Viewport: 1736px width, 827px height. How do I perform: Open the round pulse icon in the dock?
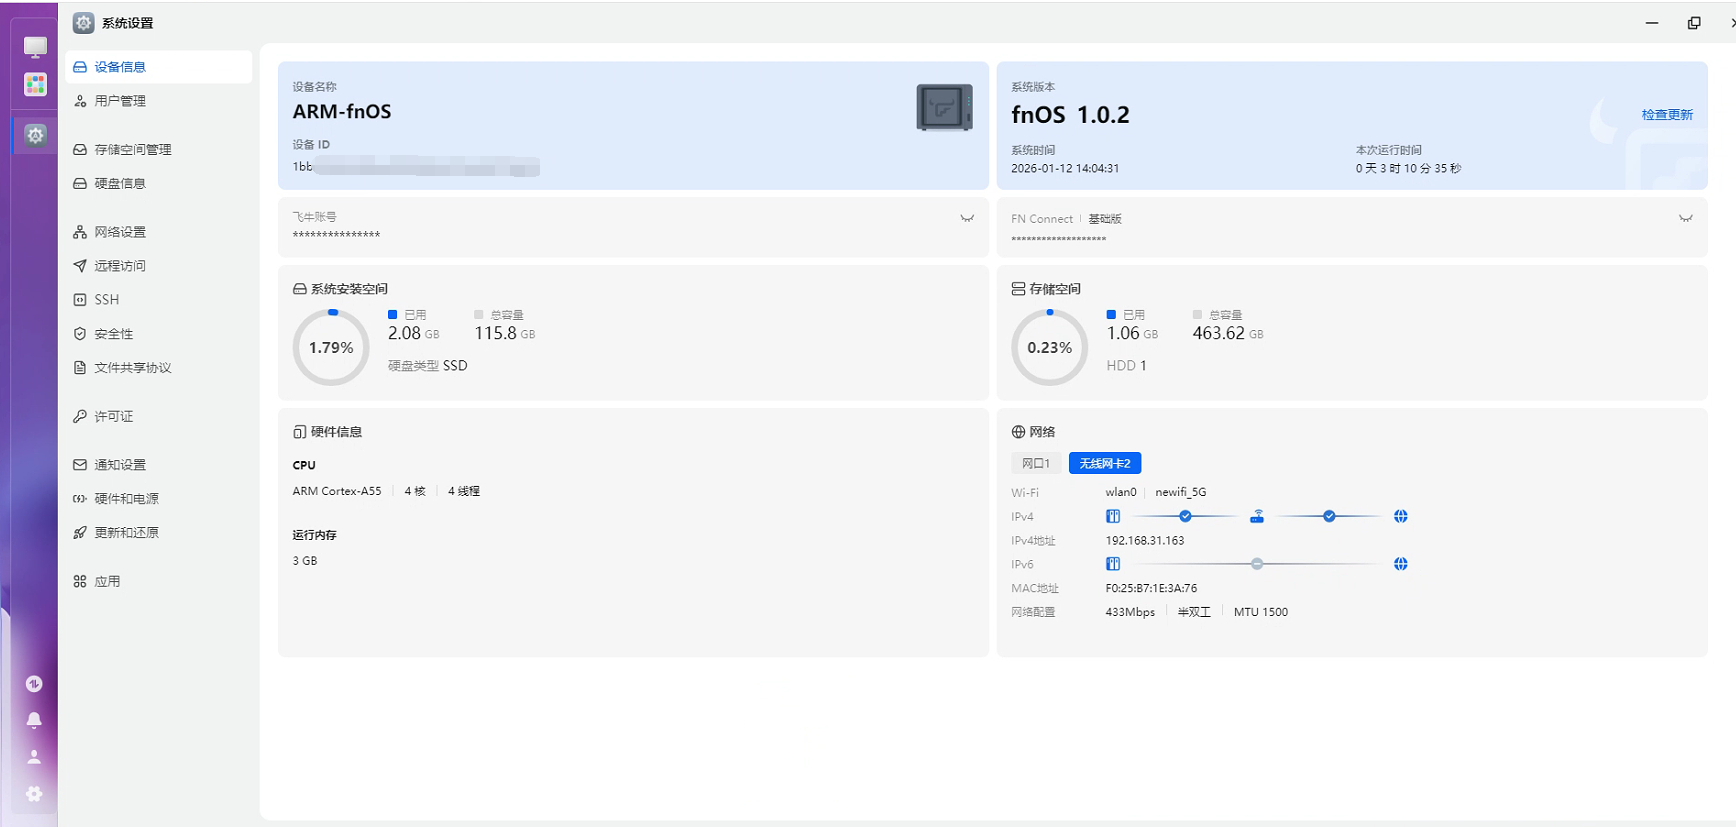(x=34, y=684)
